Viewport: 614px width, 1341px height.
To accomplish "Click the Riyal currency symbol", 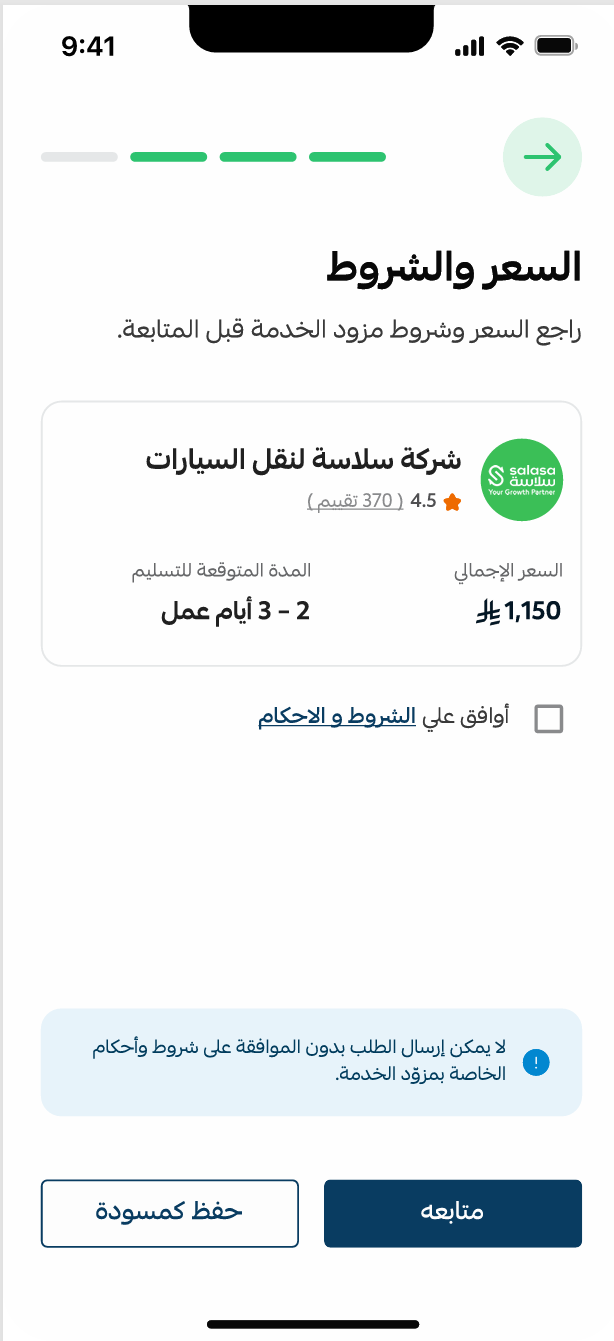I will [487, 612].
